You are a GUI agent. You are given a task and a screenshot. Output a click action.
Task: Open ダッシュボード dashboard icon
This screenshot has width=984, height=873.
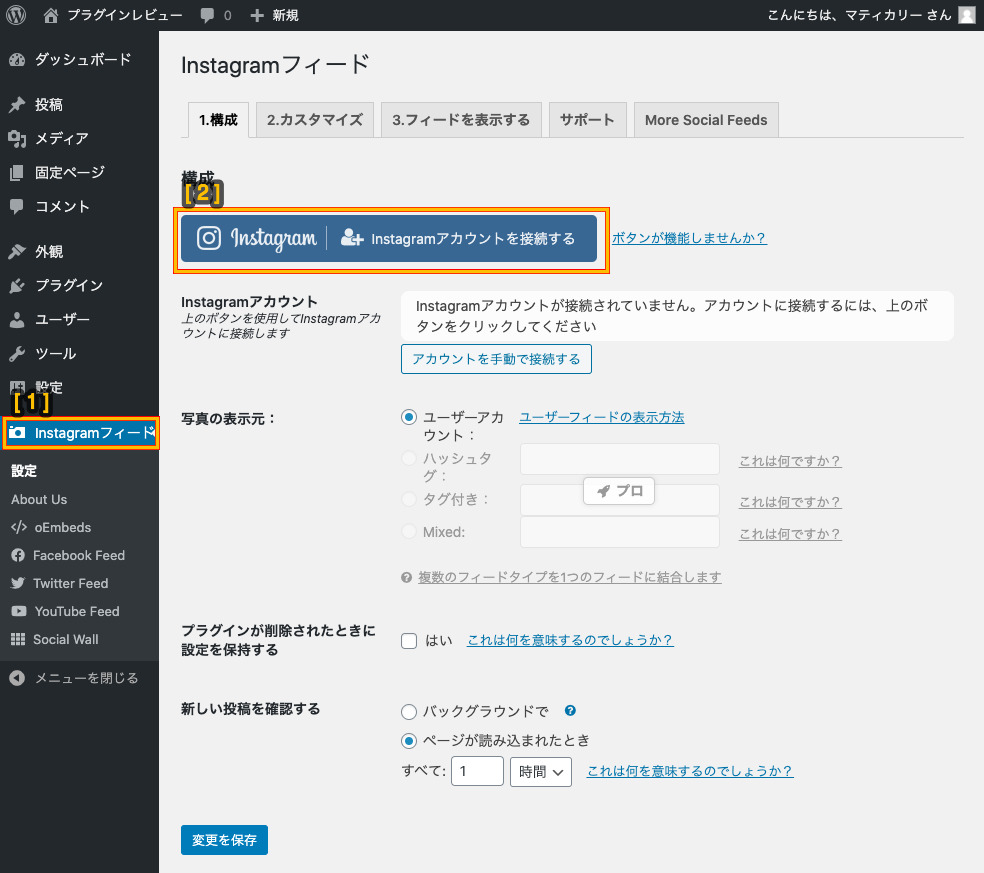click(18, 60)
